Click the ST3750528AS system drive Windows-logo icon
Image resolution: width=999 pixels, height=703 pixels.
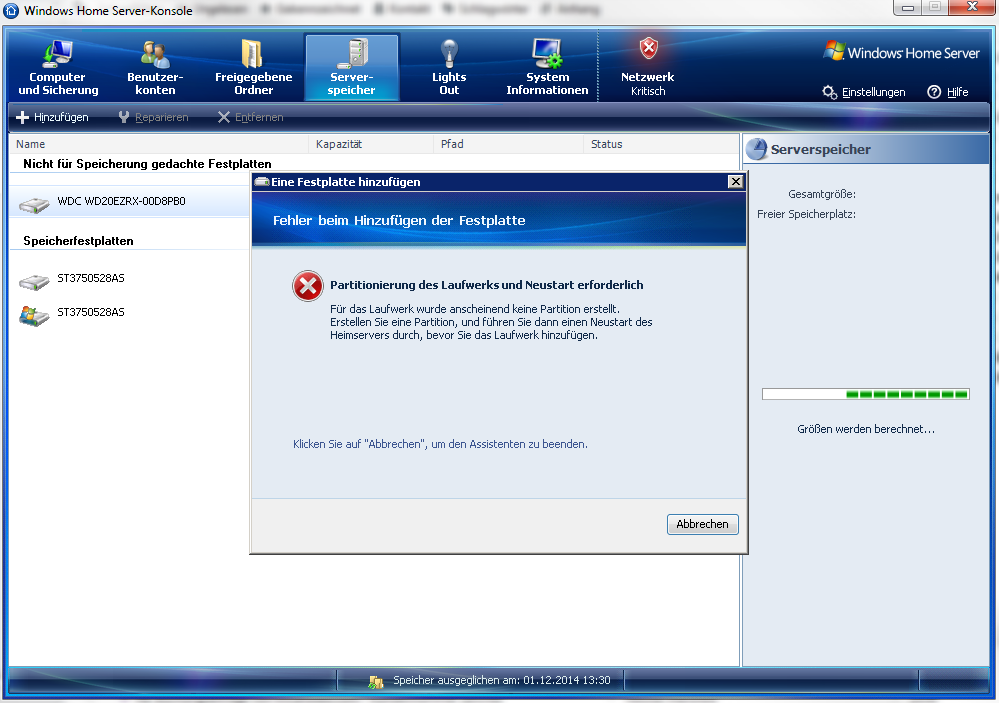(x=34, y=315)
